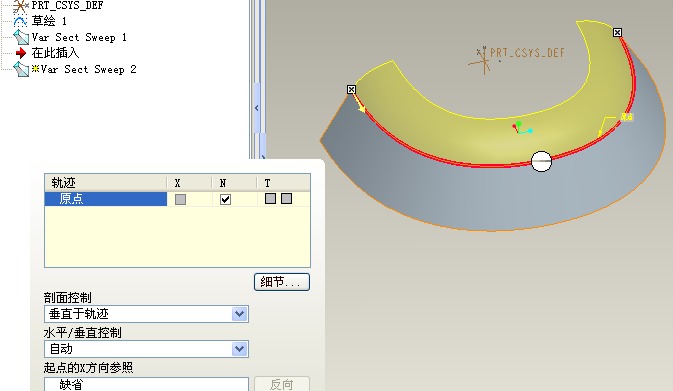Select the PRT_CSYS_DEF coordinate system icon

pos(20,6)
